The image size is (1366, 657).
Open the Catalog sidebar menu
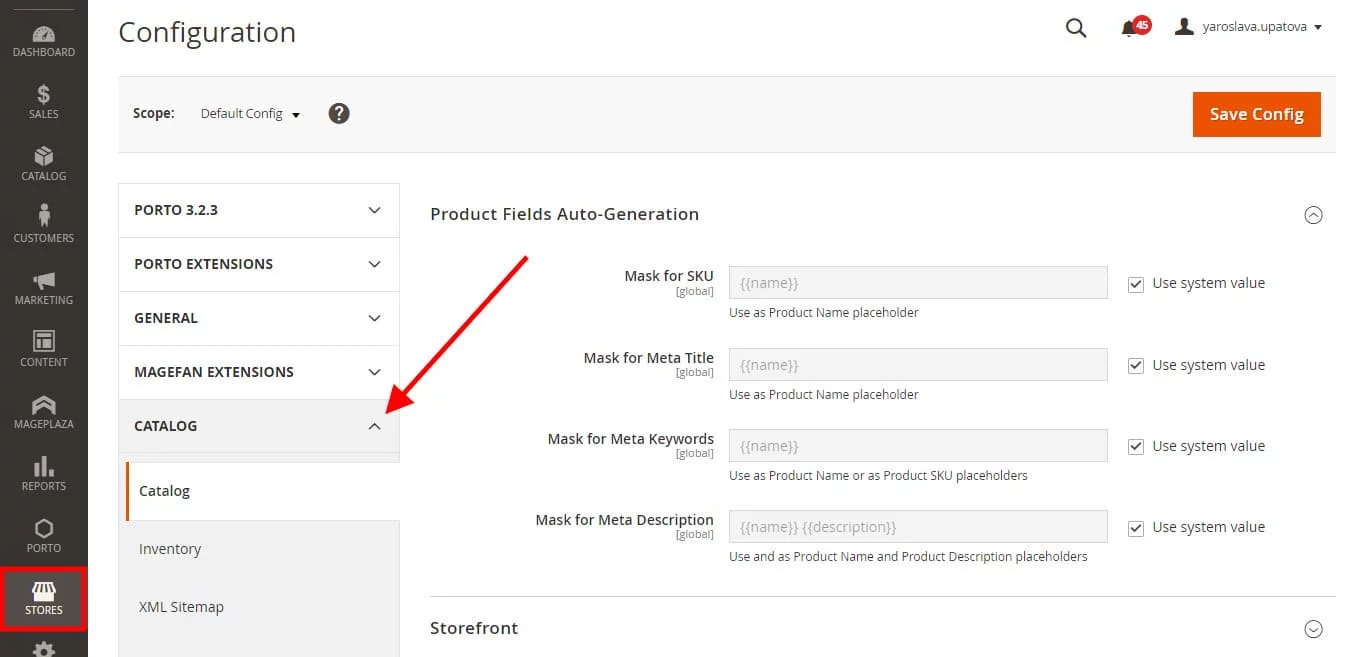[43, 165]
